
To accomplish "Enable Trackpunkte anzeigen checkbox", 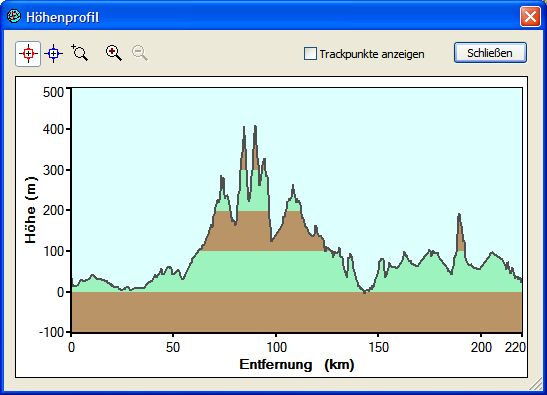I will [x=310, y=54].
